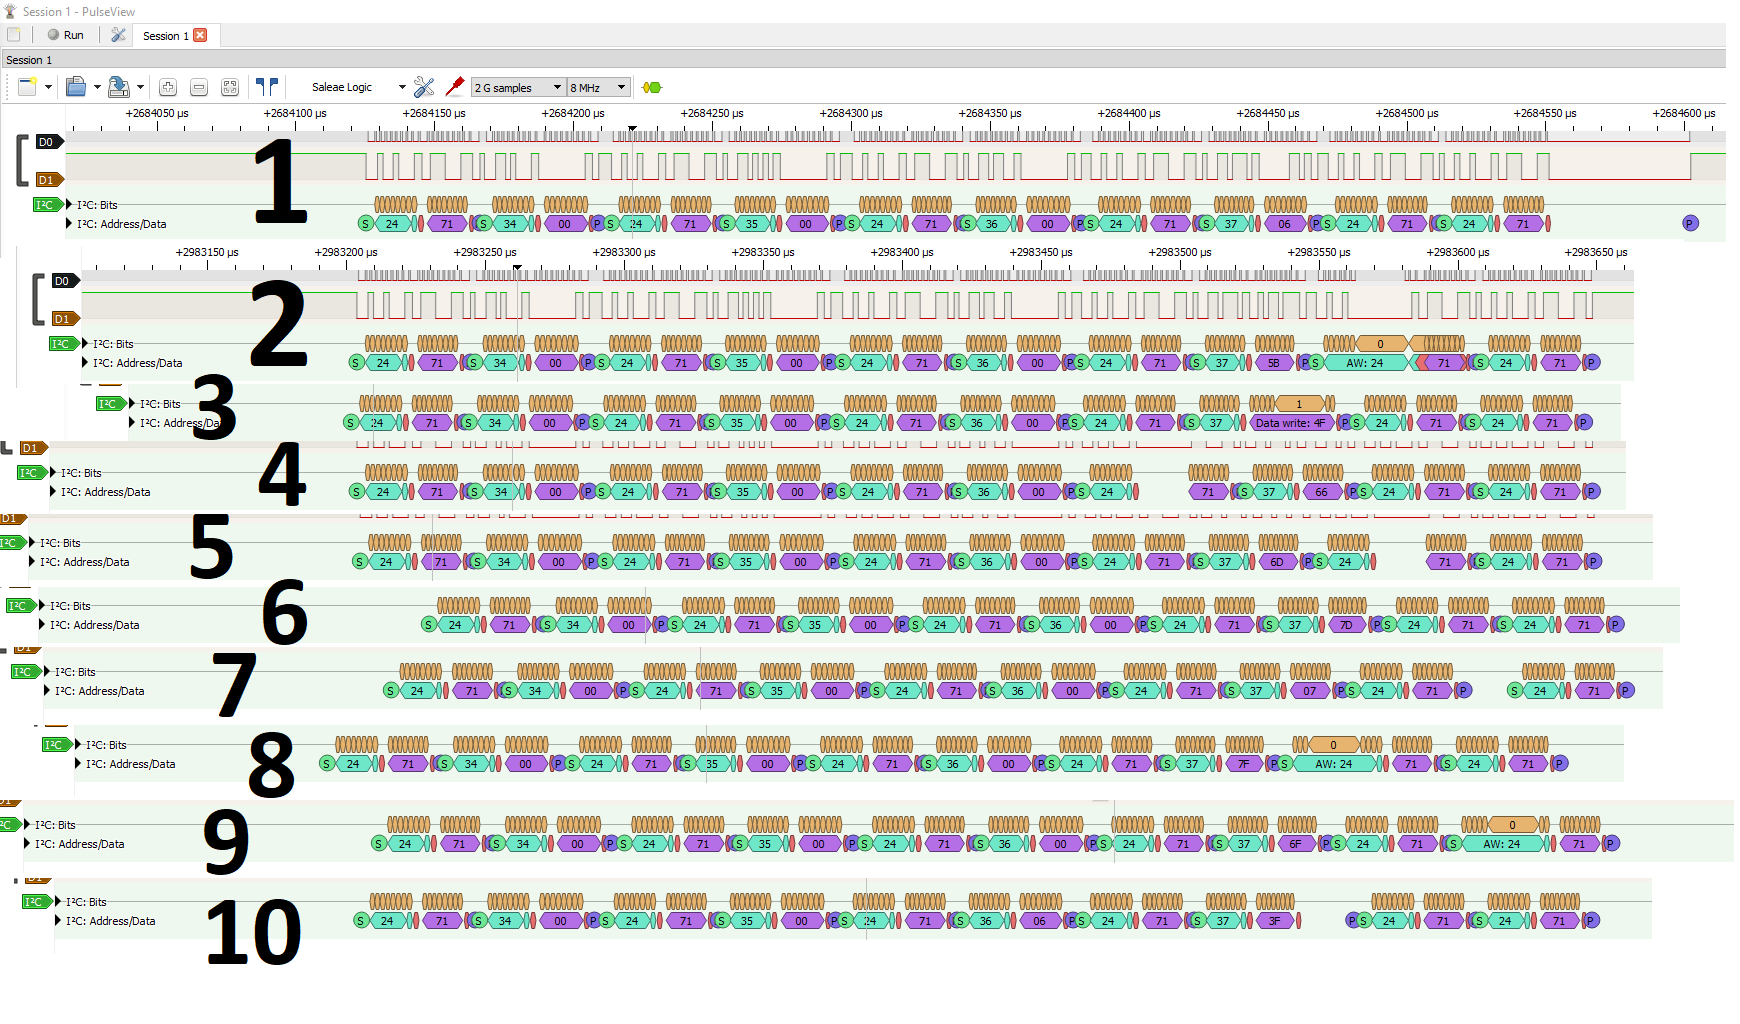Open the dropdown arrow beside save icon
1740x1024 pixels.
[140, 87]
